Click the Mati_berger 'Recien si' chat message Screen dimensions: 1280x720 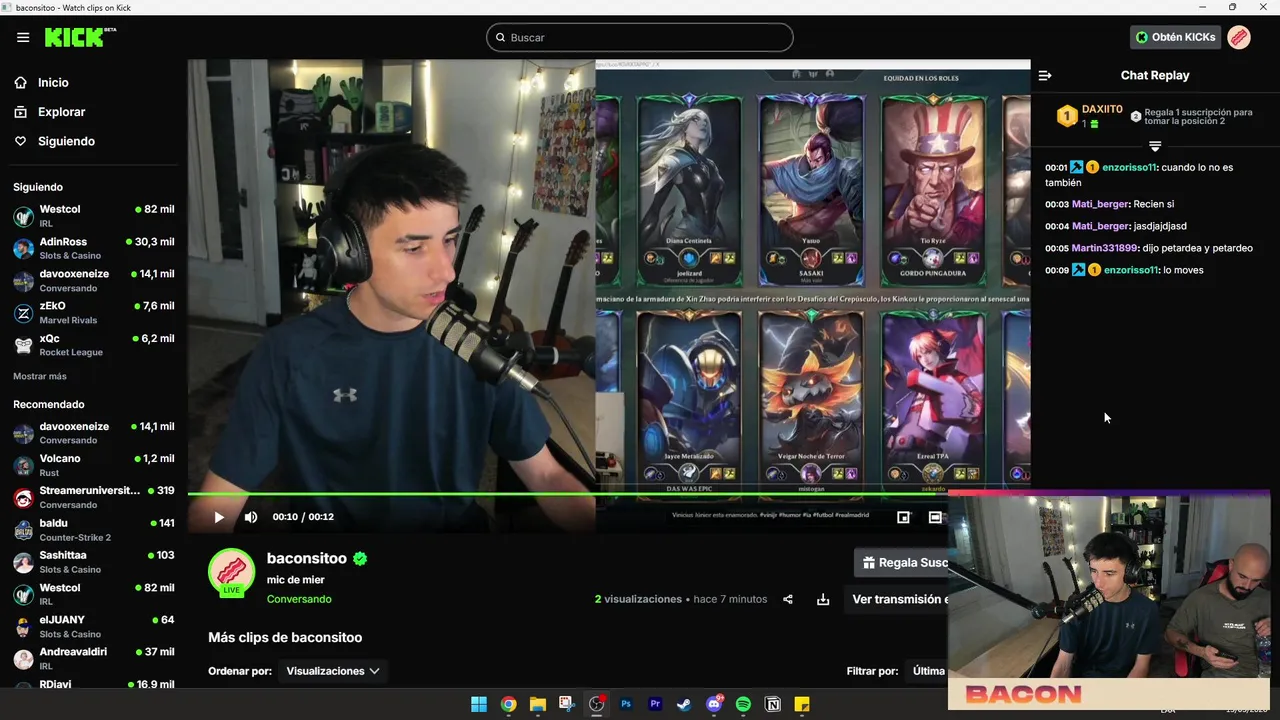pyautogui.click(x=1110, y=204)
